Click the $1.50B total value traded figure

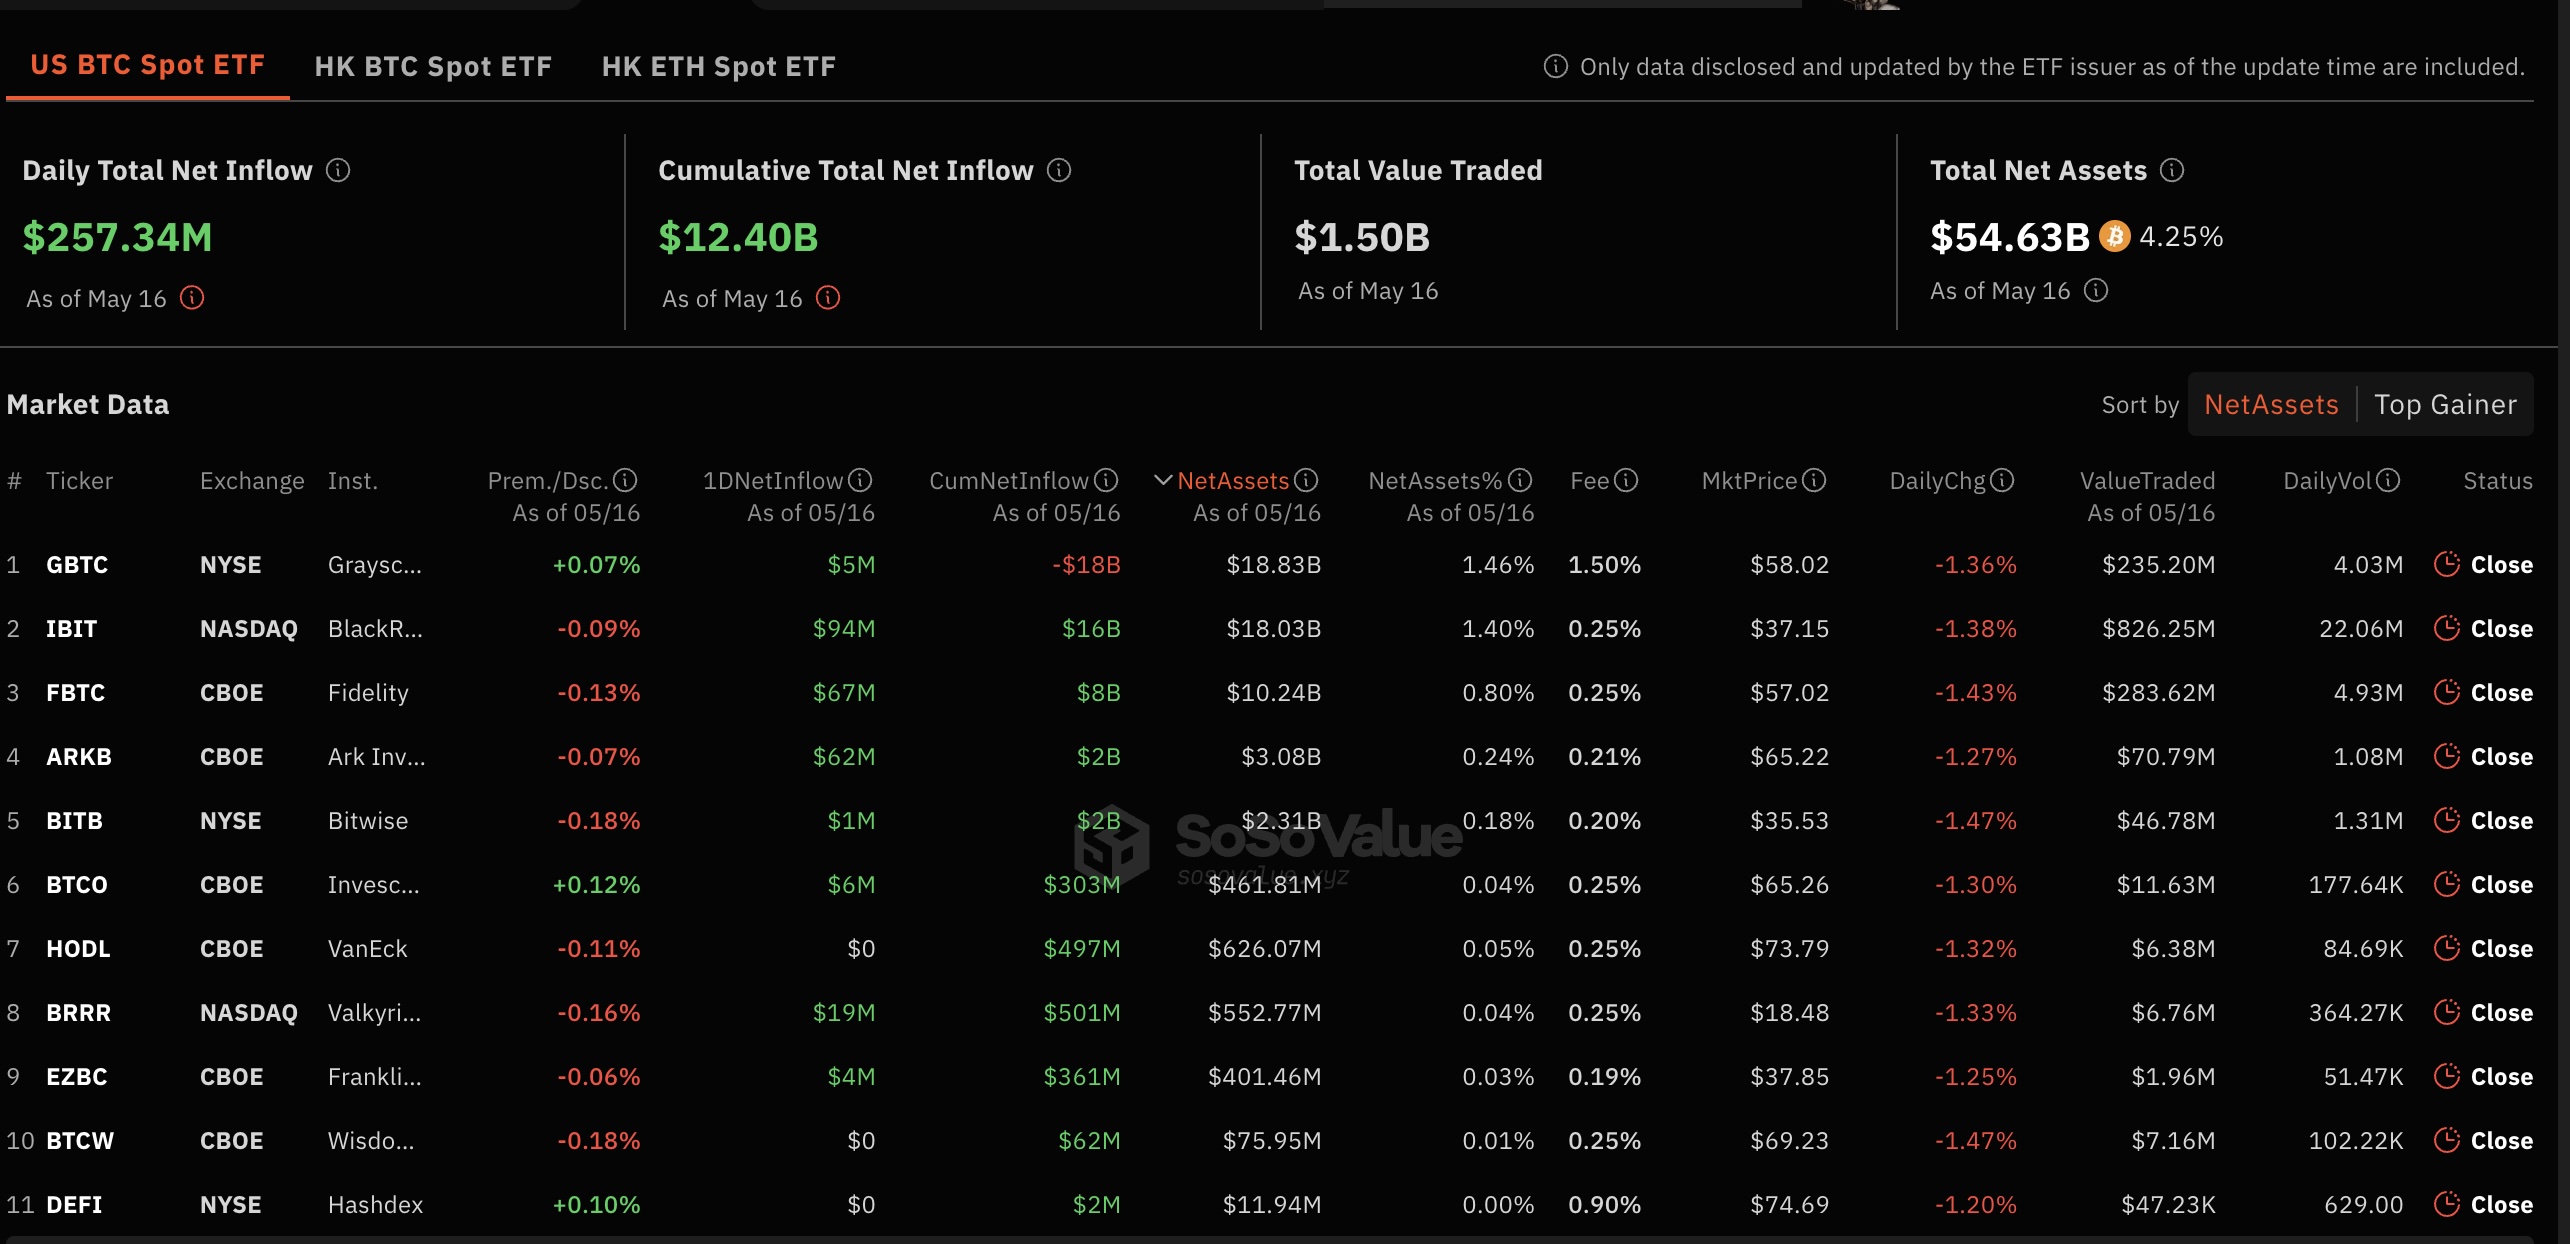click(x=1361, y=237)
